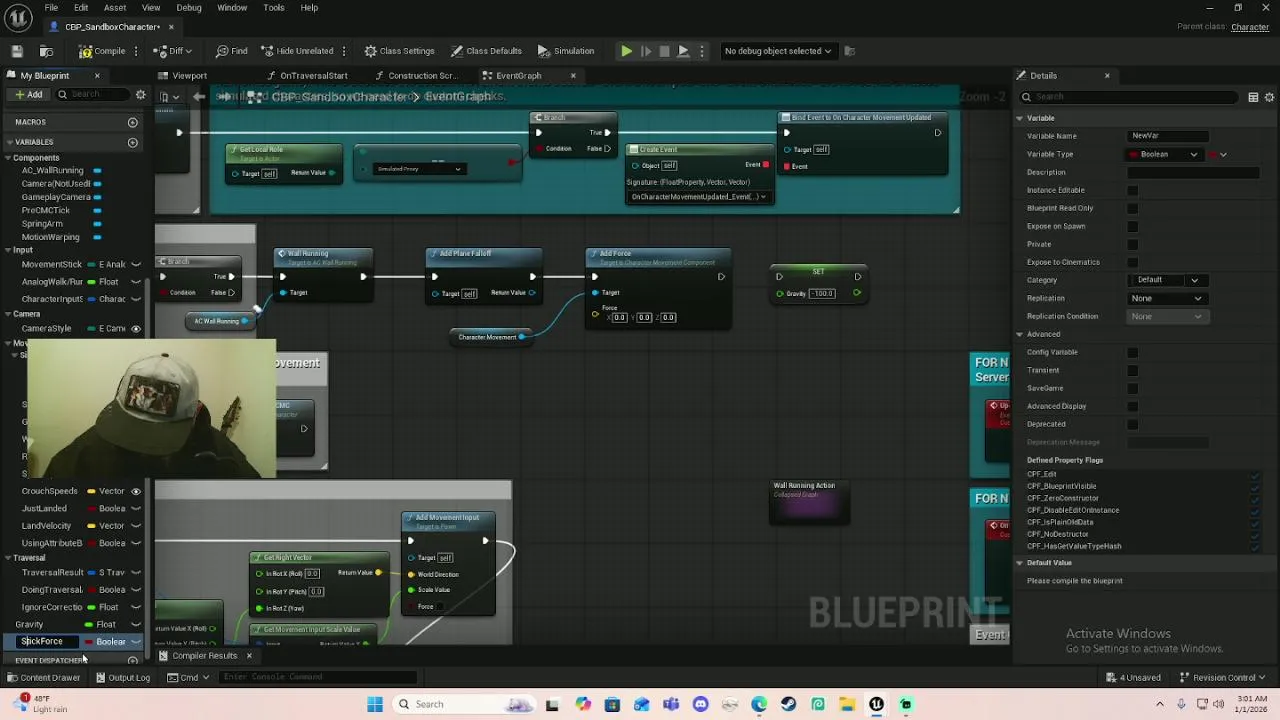Enable Blueprint Read Only checkbox

(1132, 208)
